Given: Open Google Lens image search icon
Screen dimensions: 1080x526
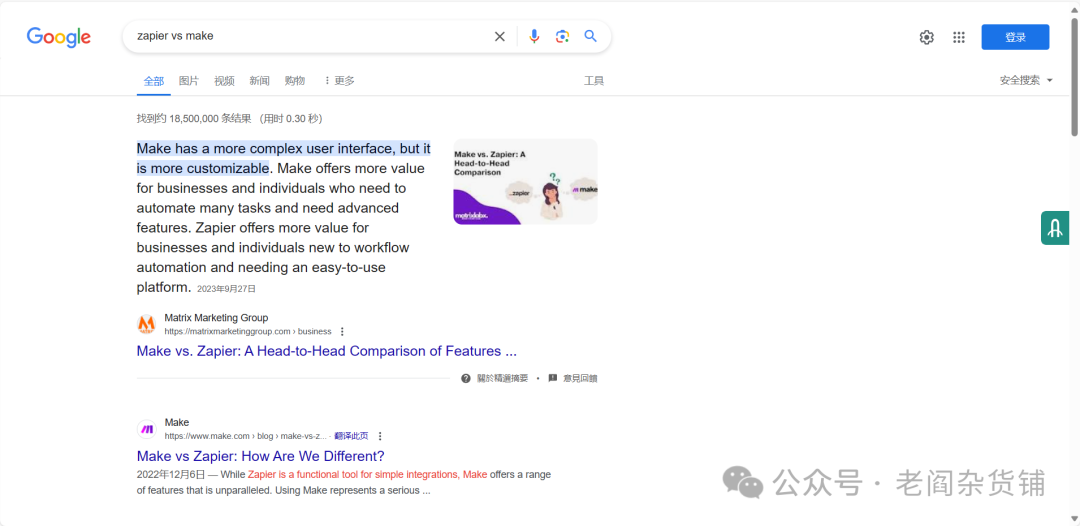Looking at the screenshot, I should click(563, 36).
